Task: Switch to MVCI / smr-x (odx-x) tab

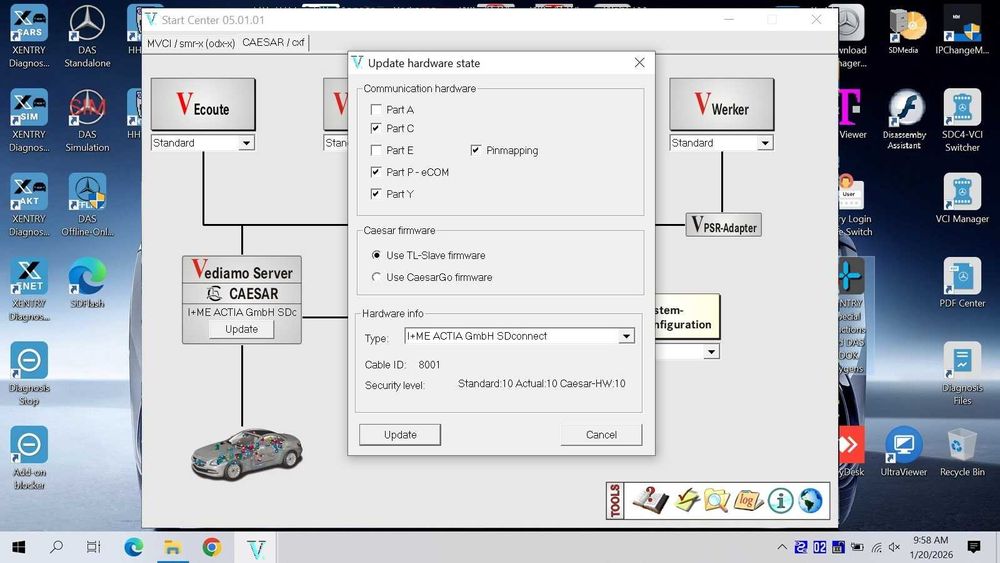Action: pos(191,43)
